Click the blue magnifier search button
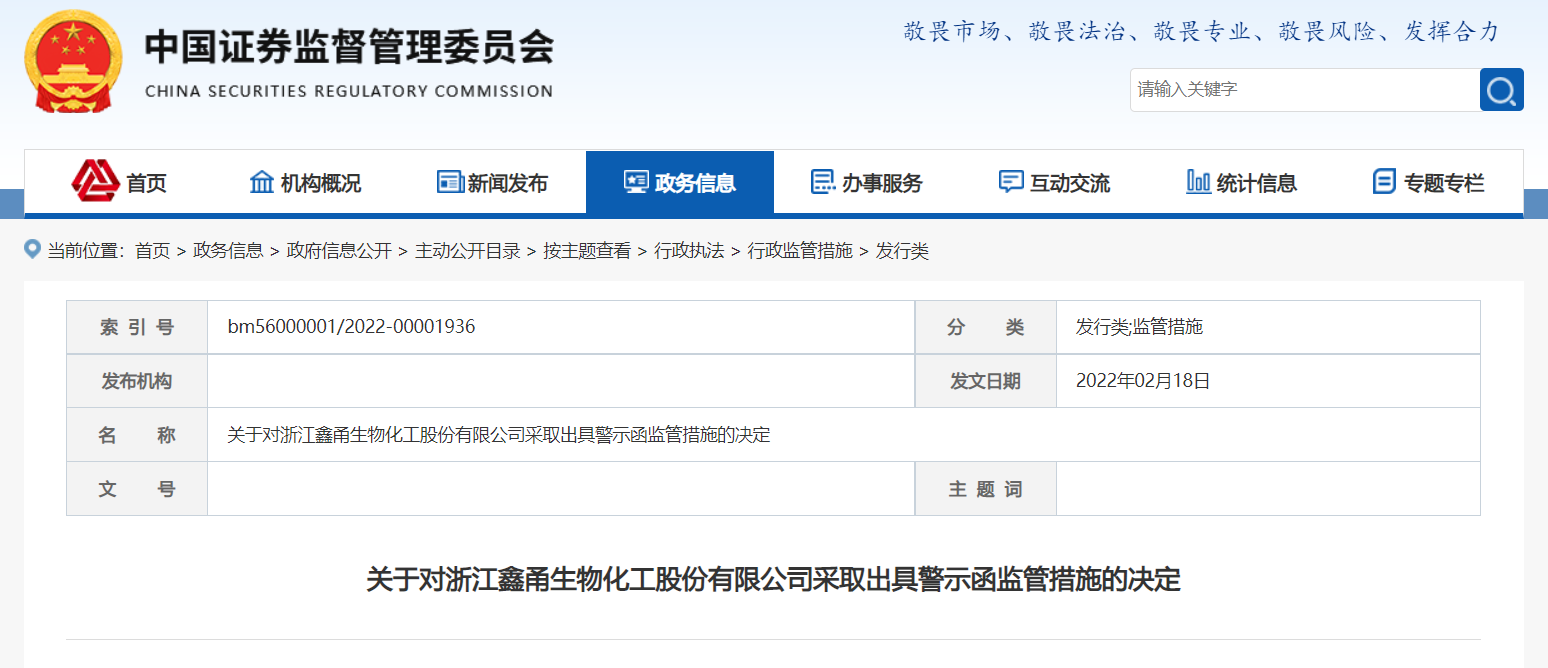Screen dimensions: 1548x668 pyautogui.click(x=1501, y=90)
